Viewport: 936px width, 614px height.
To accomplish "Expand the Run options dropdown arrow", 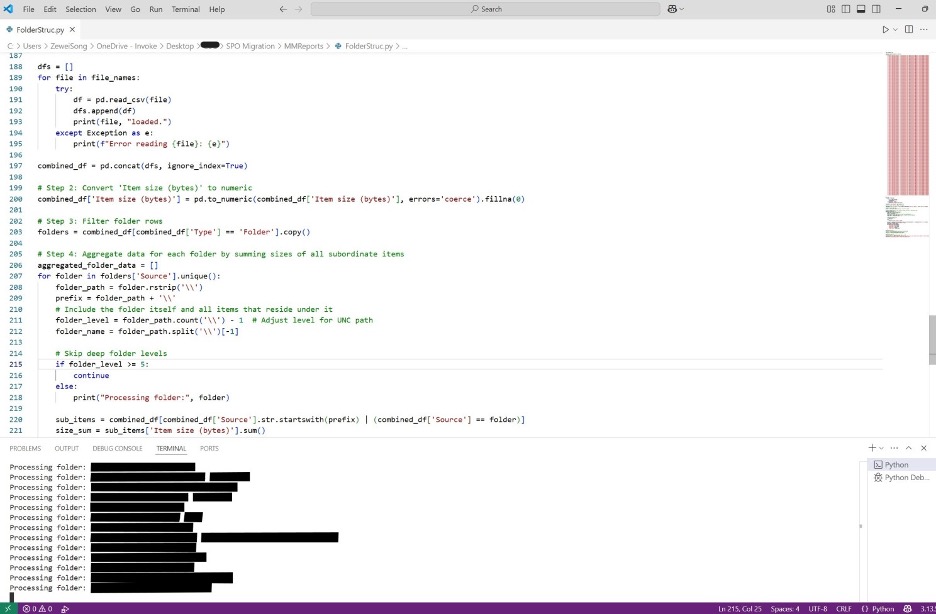I will [895, 29].
